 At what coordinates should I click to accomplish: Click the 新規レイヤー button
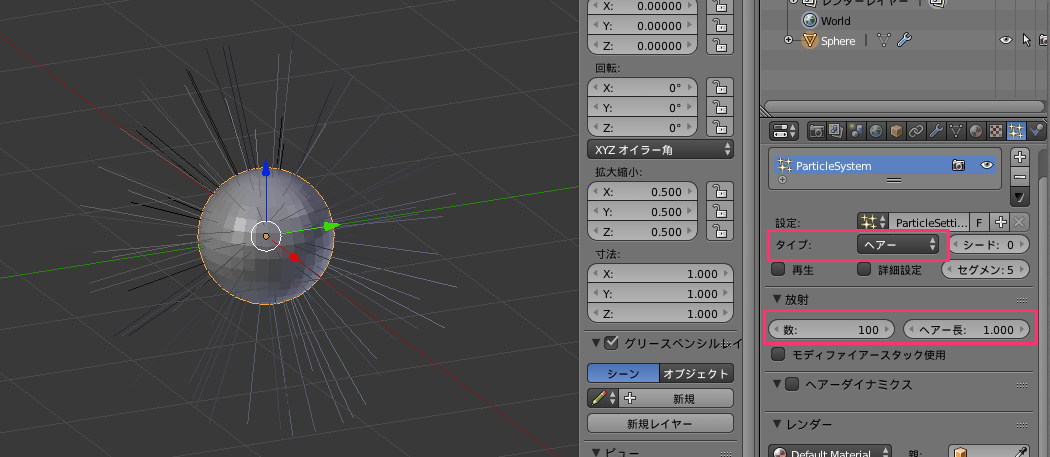point(661,424)
